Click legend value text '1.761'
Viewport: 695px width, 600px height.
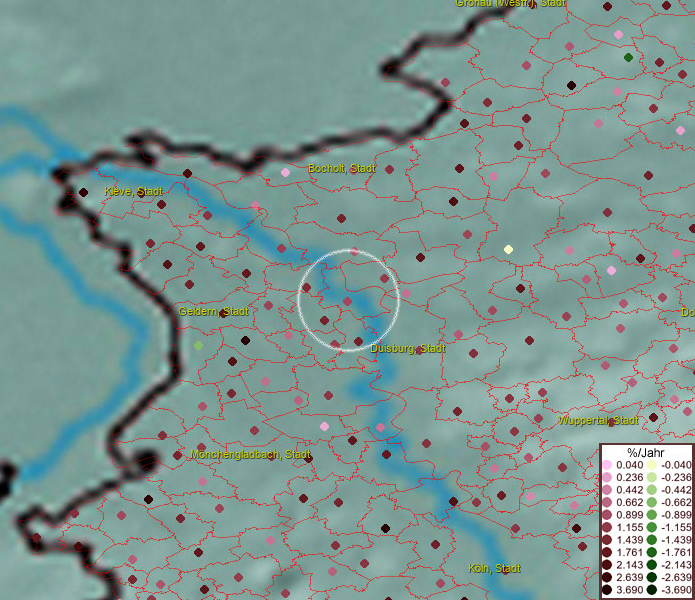tap(629, 553)
